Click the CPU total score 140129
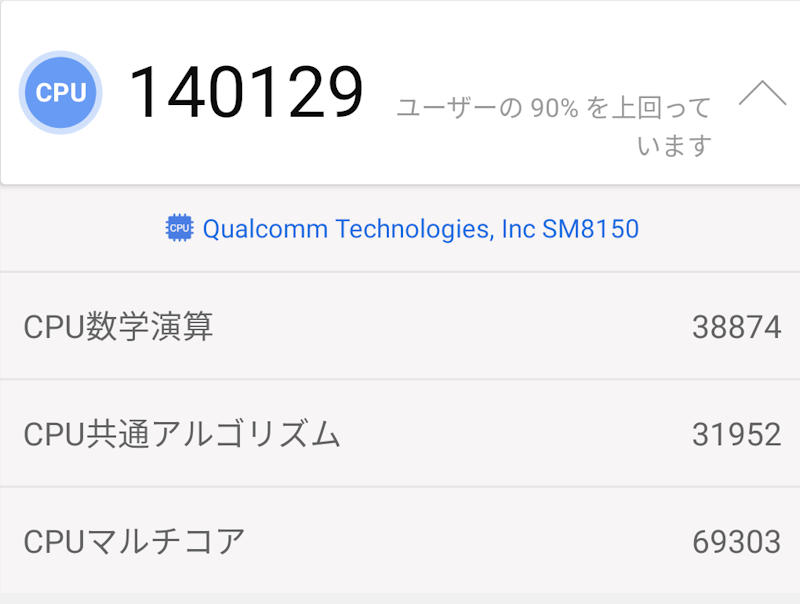Viewport: 800px width, 604px height. [x=246, y=93]
